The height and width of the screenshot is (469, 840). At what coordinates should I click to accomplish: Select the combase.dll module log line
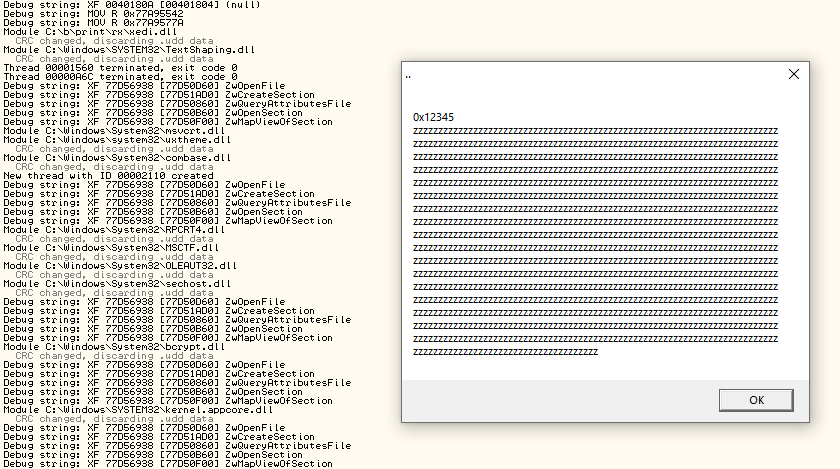click(x=117, y=158)
